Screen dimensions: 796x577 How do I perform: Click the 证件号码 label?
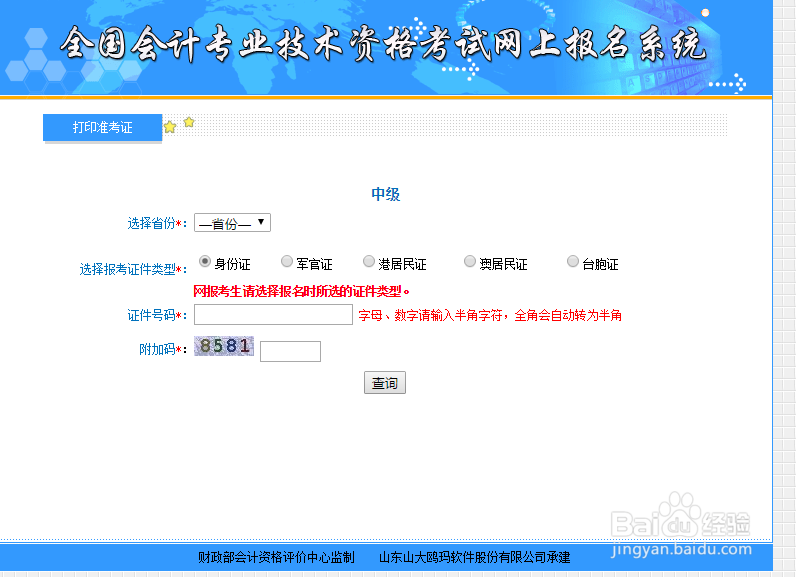point(157,315)
